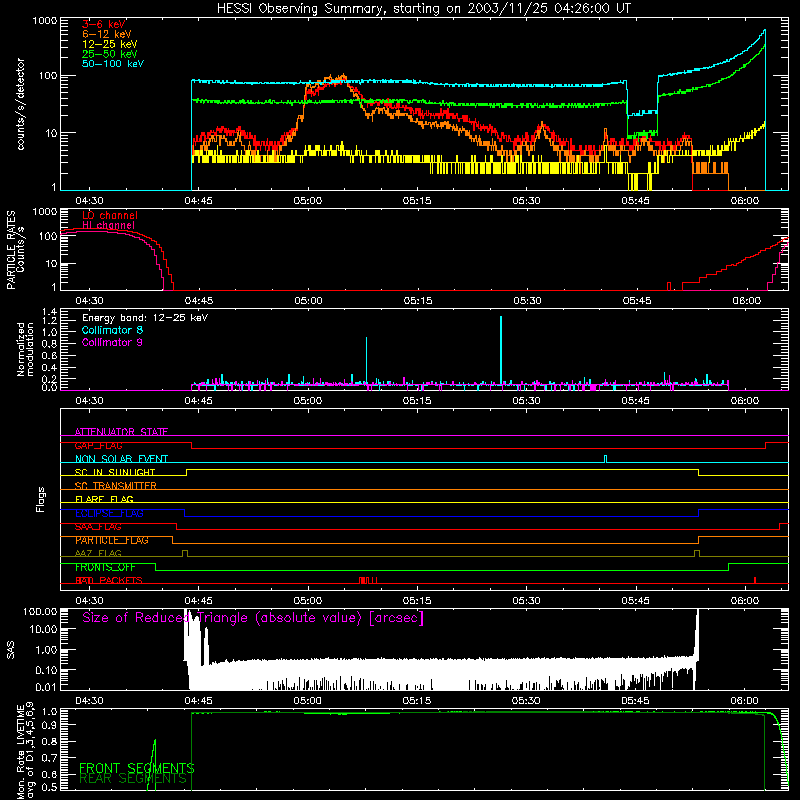
Task: Click the BAD_PACKETS red burst near 05:08
Action: click(x=368, y=580)
